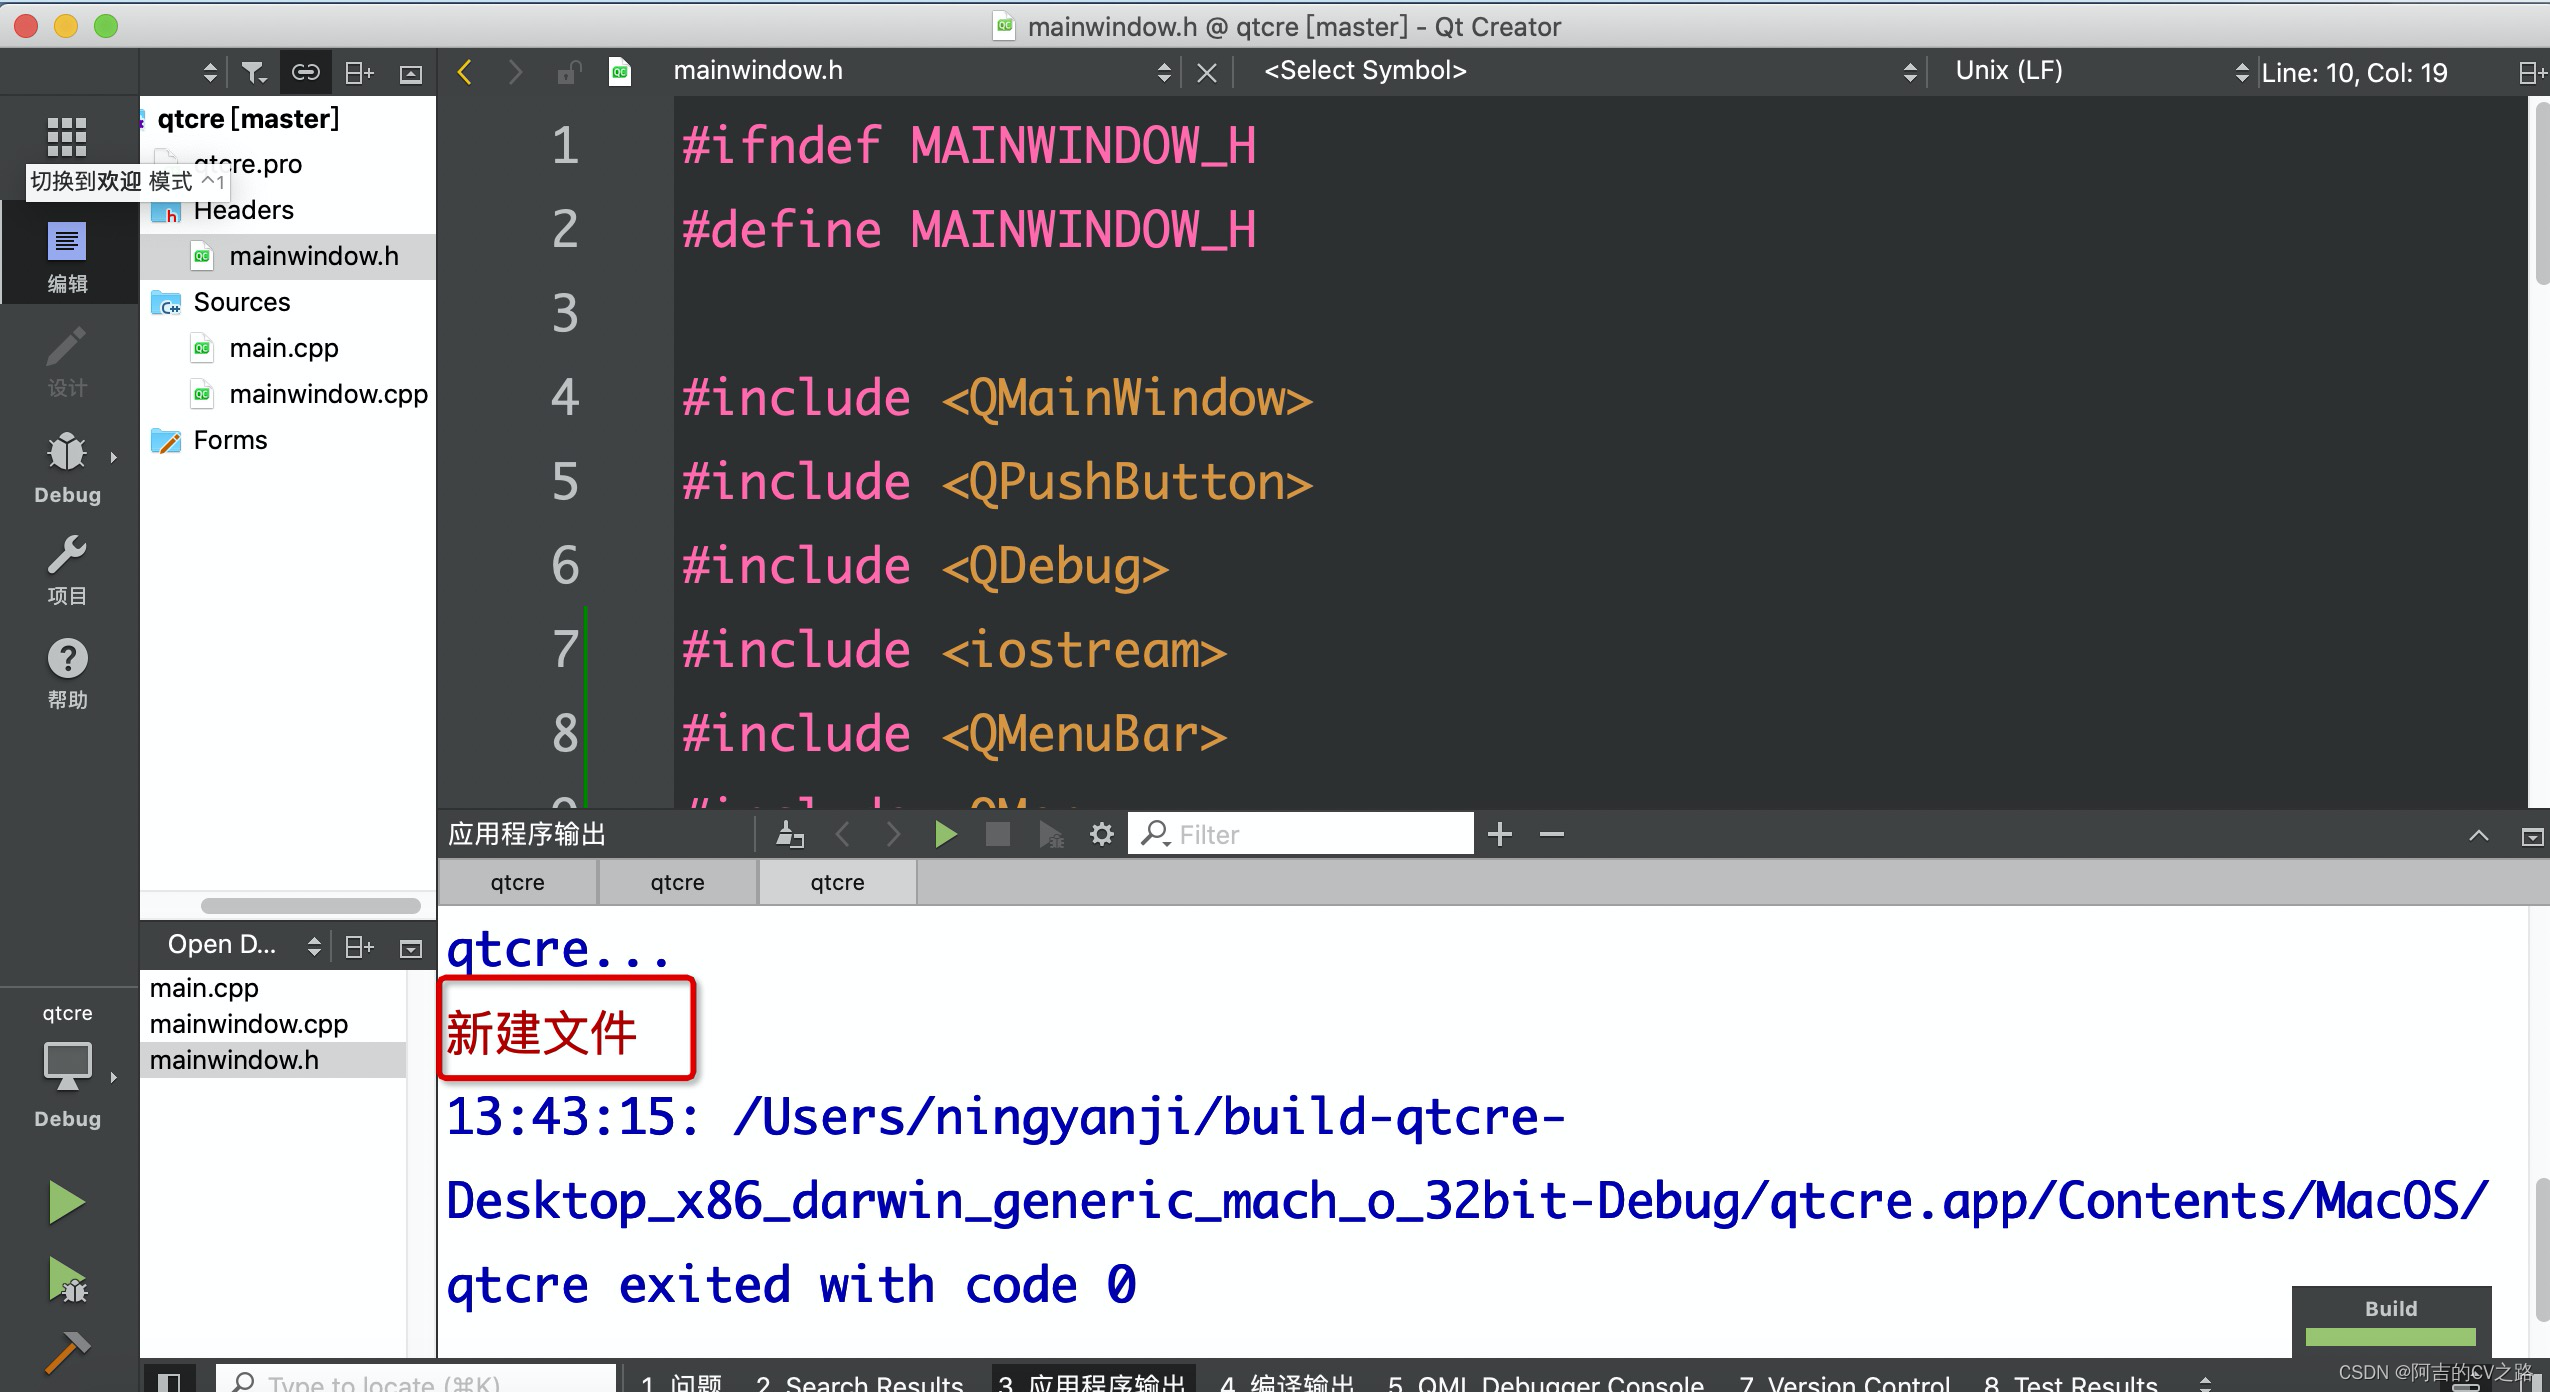This screenshot has width=2550, height=1392.
Task: Go forward in editor navigation history
Action: click(514, 72)
